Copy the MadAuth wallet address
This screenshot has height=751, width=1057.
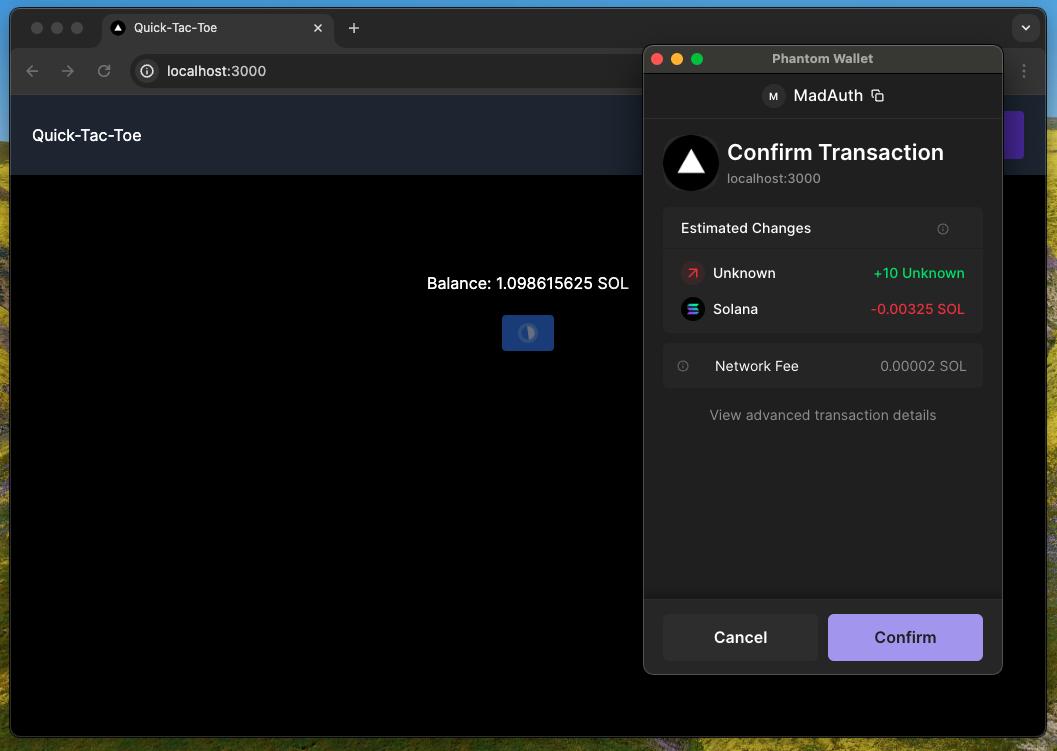tap(878, 96)
